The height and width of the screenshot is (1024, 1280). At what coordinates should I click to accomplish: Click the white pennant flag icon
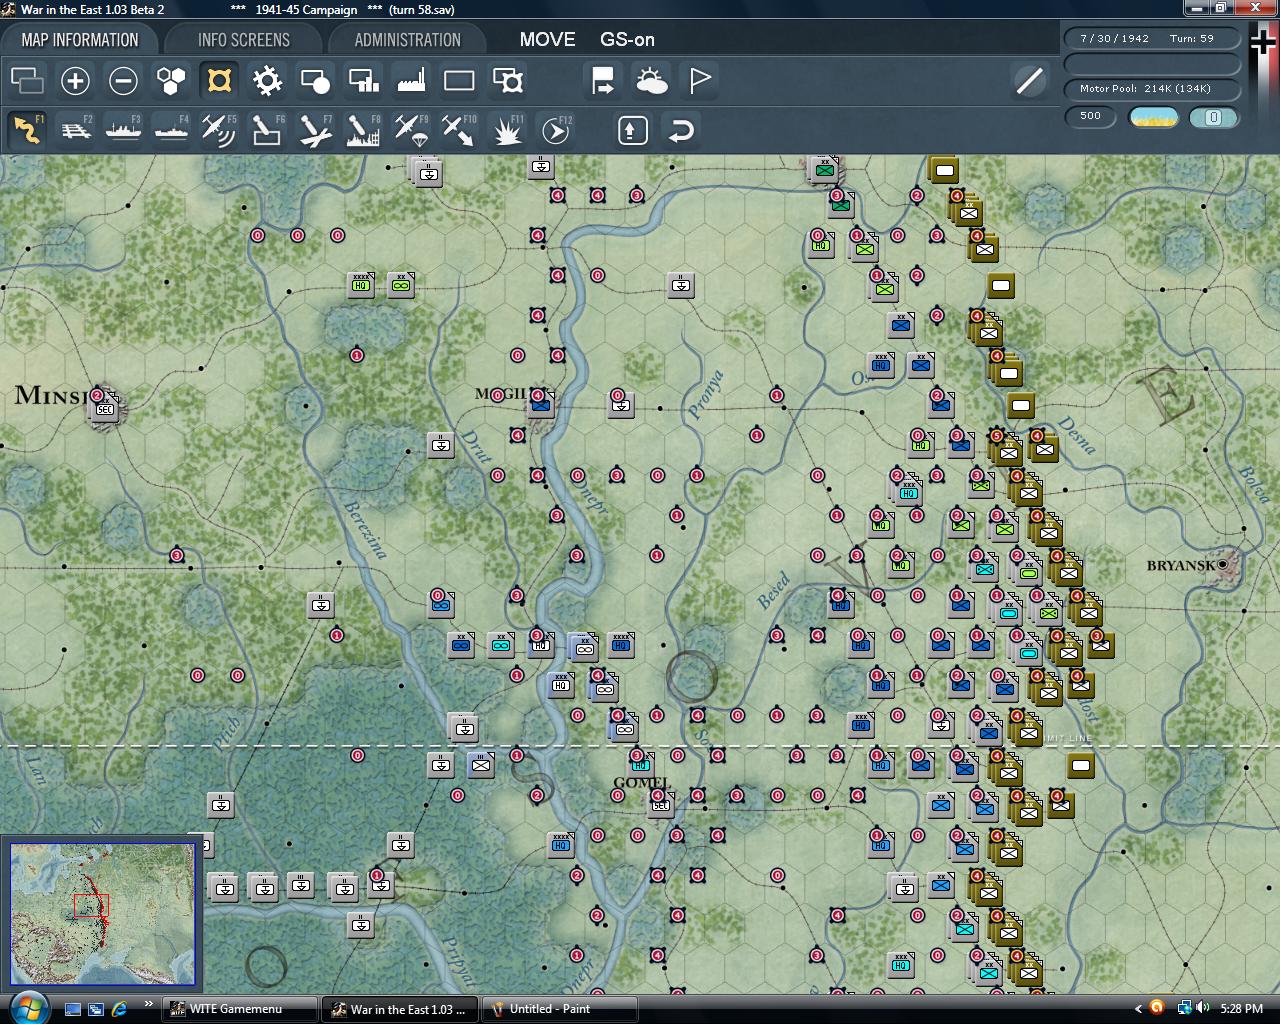click(x=699, y=80)
